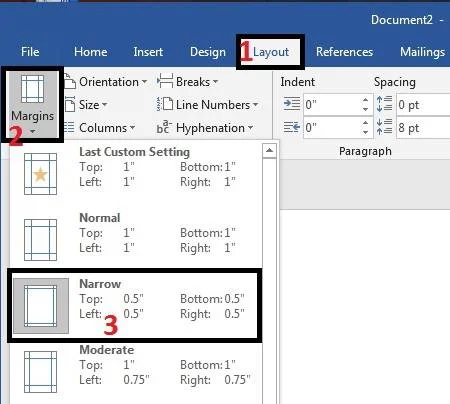
Task: Click the Size page icon
Action: [x=70, y=104]
